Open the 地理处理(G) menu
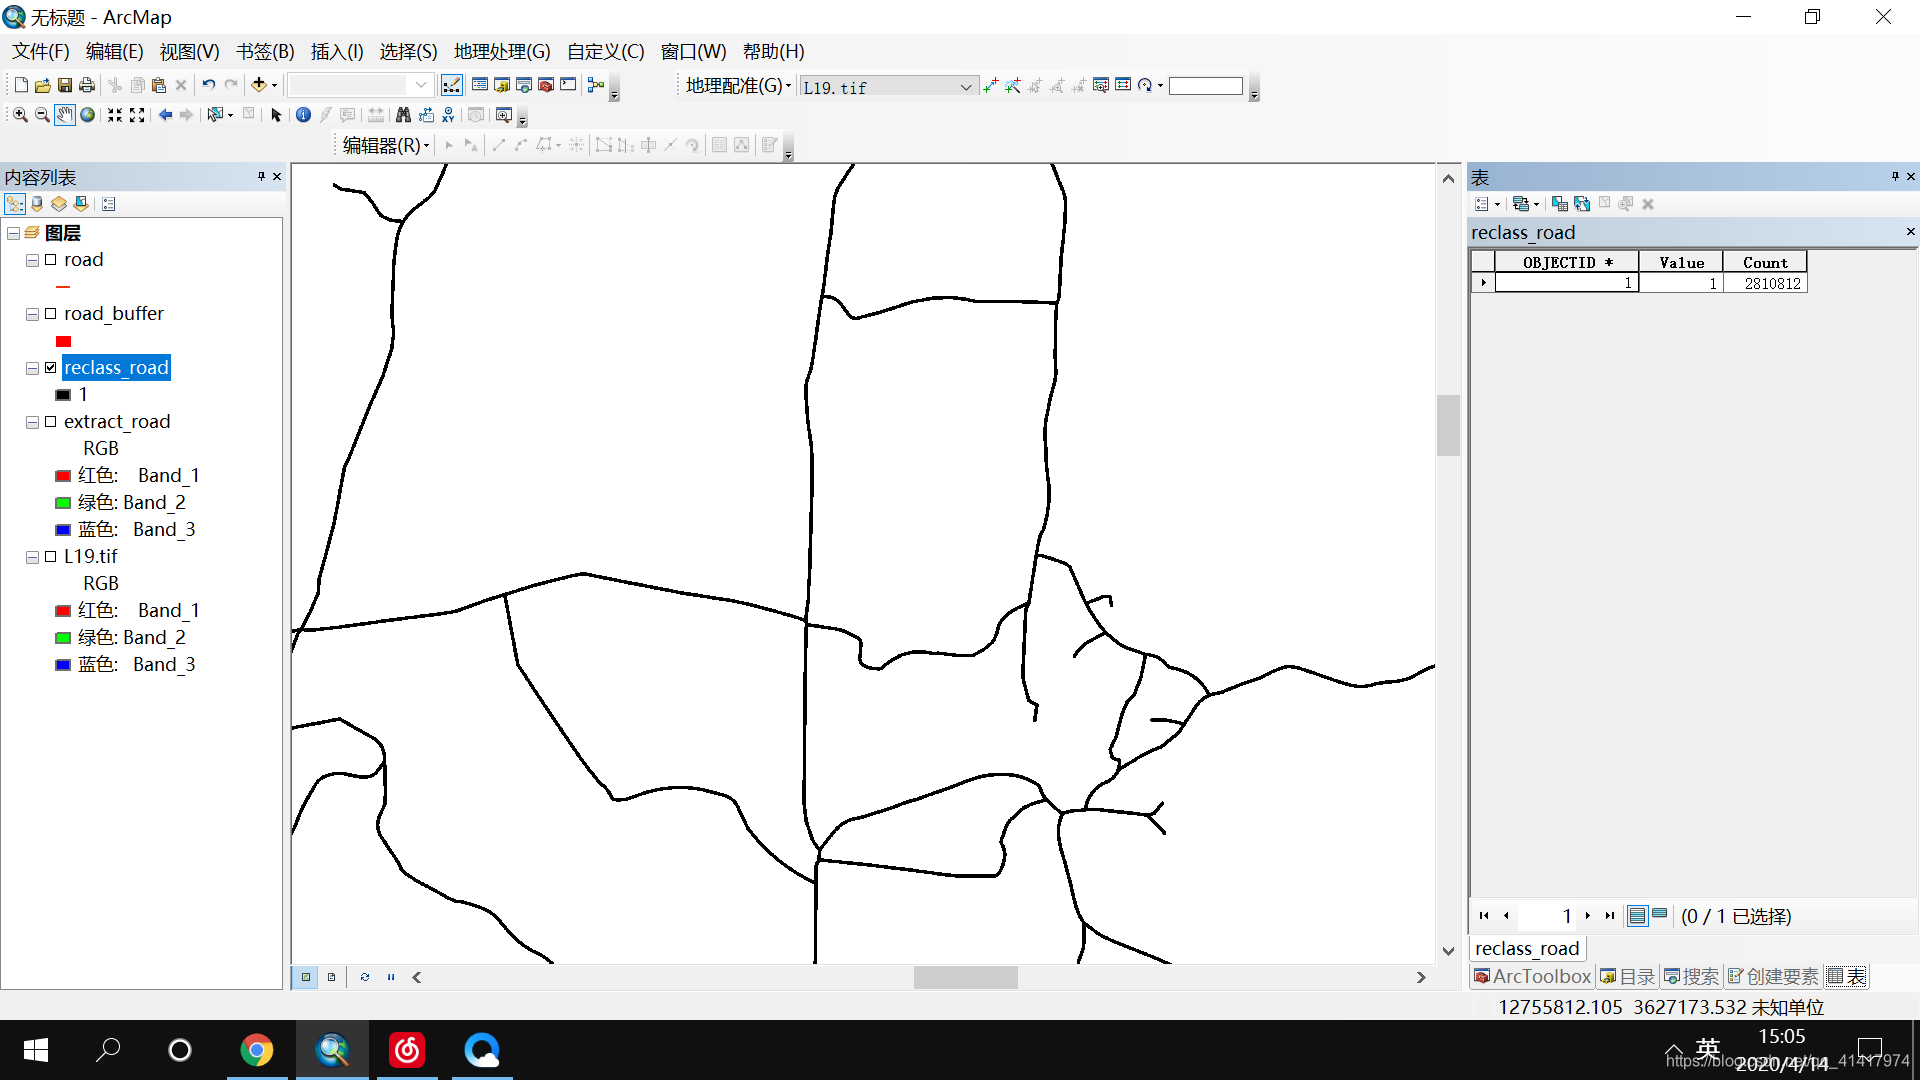The image size is (1920, 1080). click(x=502, y=52)
